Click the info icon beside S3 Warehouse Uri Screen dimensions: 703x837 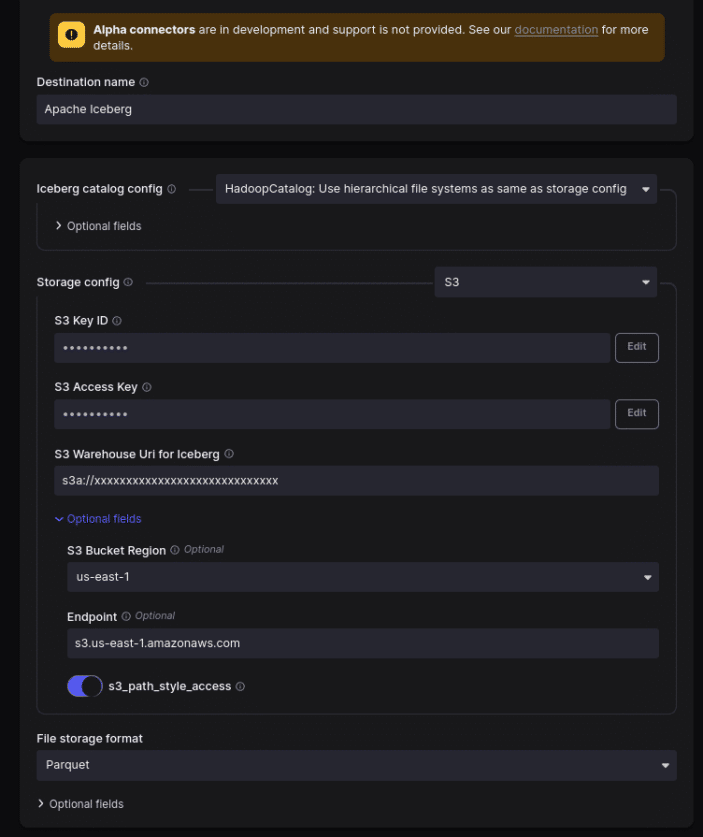click(x=228, y=454)
